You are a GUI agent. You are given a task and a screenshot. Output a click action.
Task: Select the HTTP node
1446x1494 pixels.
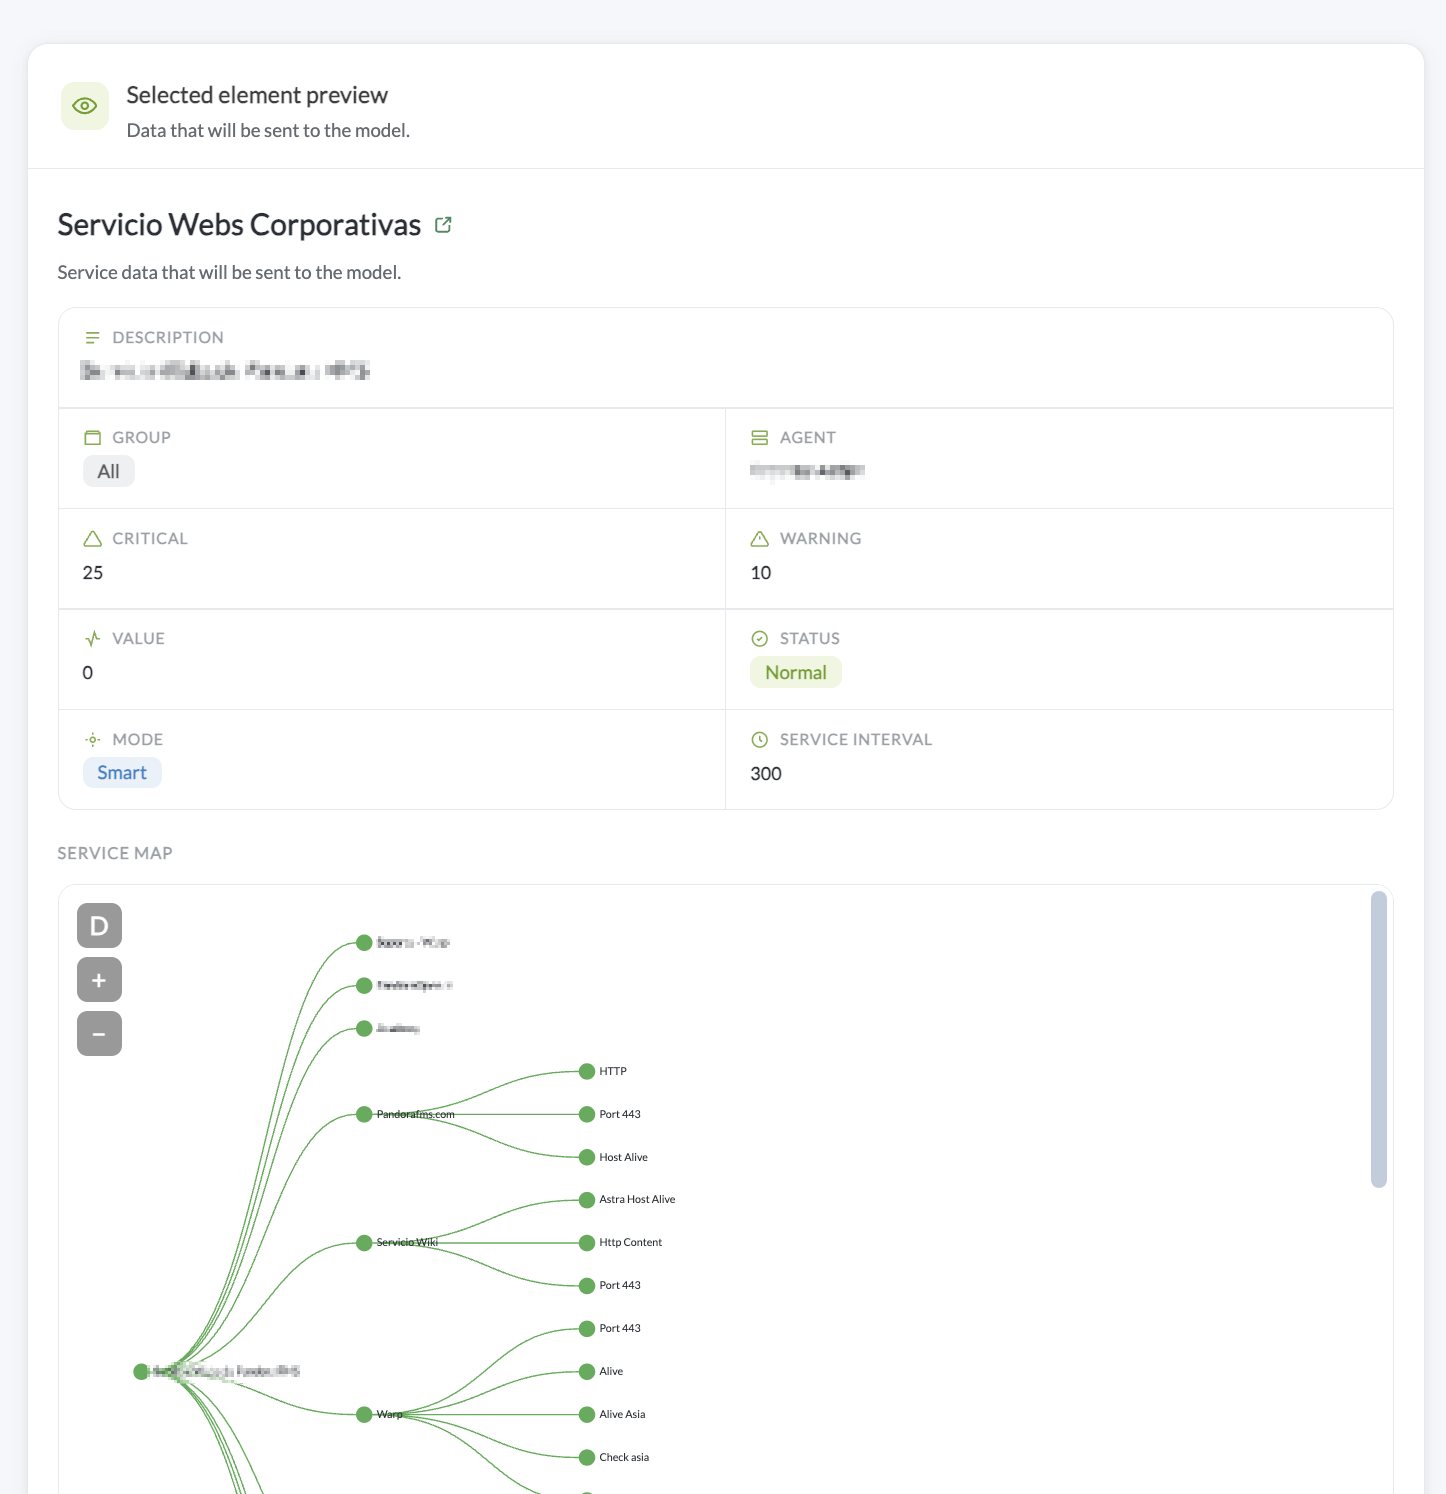(587, 1072)
